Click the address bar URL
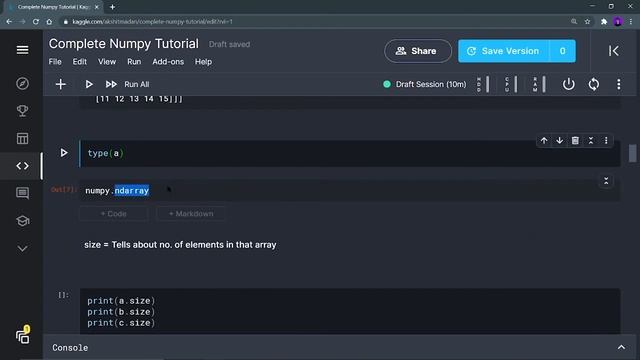This screenshot has width=640, height=360. click(152, 21)
